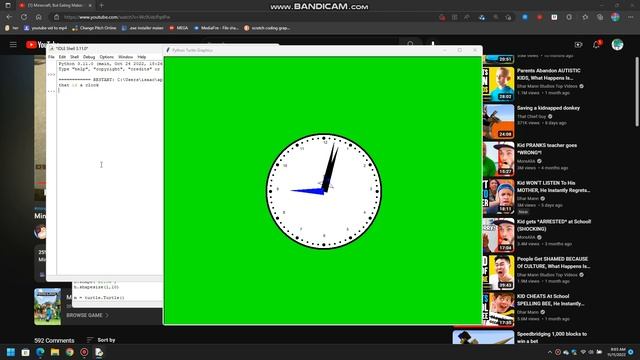640x360 pixels.
Task: Open the exe installer maker bookmark
Action: (142, 28)
